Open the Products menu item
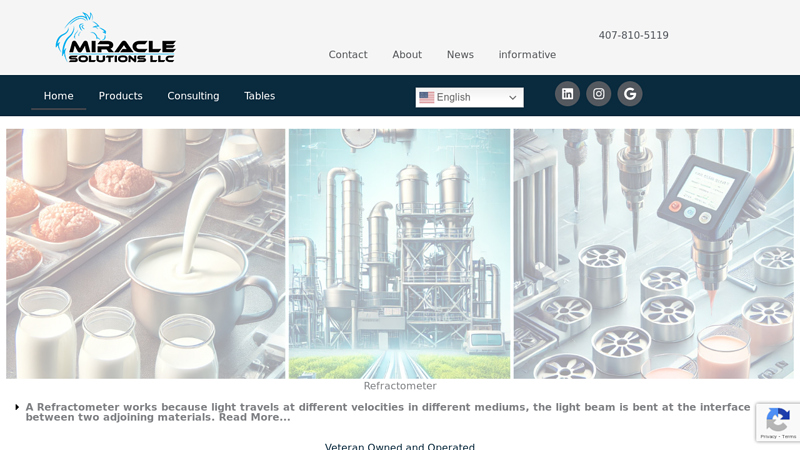This screenshot has width=800, height=450. [x=120, y=96]
